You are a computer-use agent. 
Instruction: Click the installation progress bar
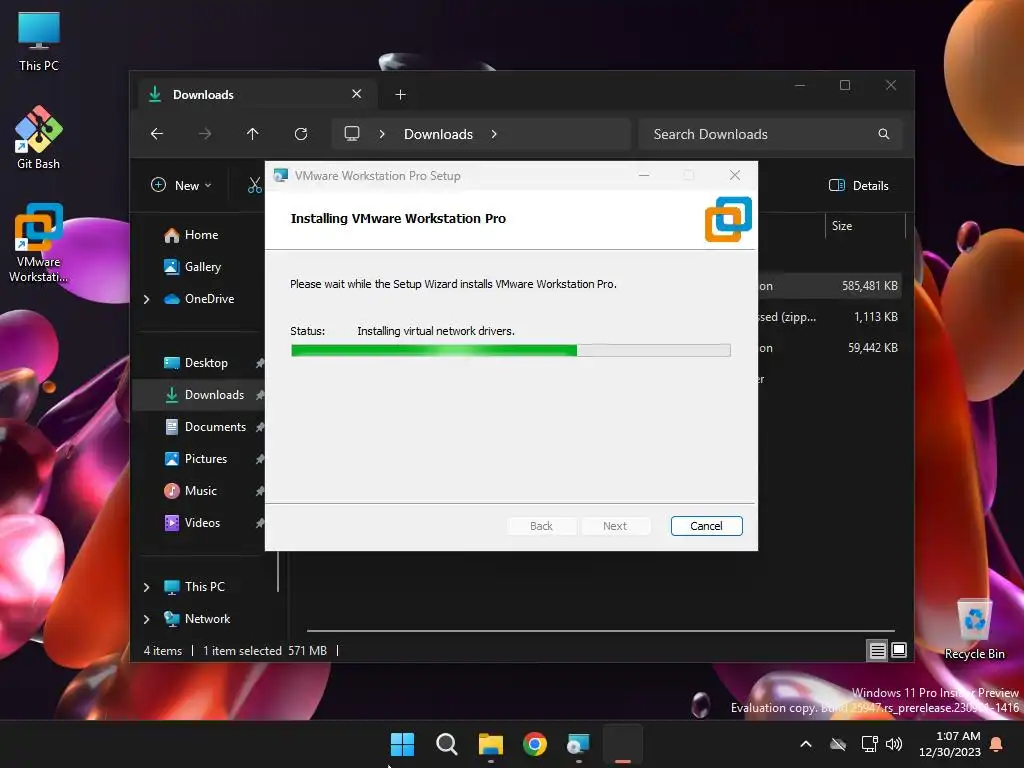click(x=511, y=351)
